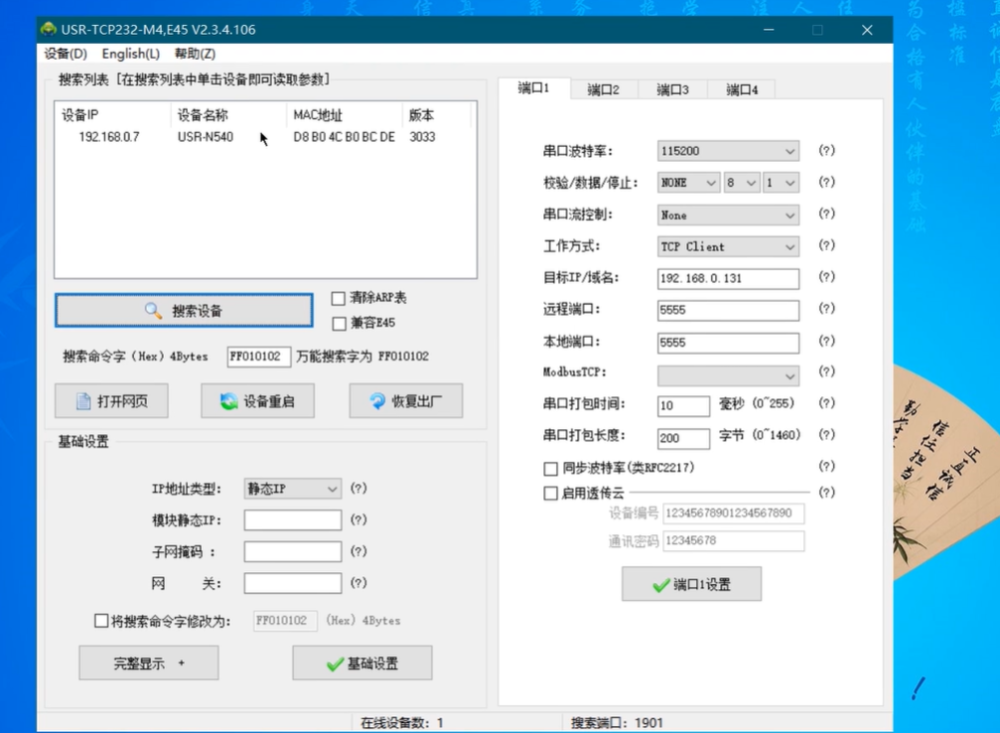Click the magnifier icon on 搜索设备 button
This screenshot has width=1000, height=733.
[153, 311]
